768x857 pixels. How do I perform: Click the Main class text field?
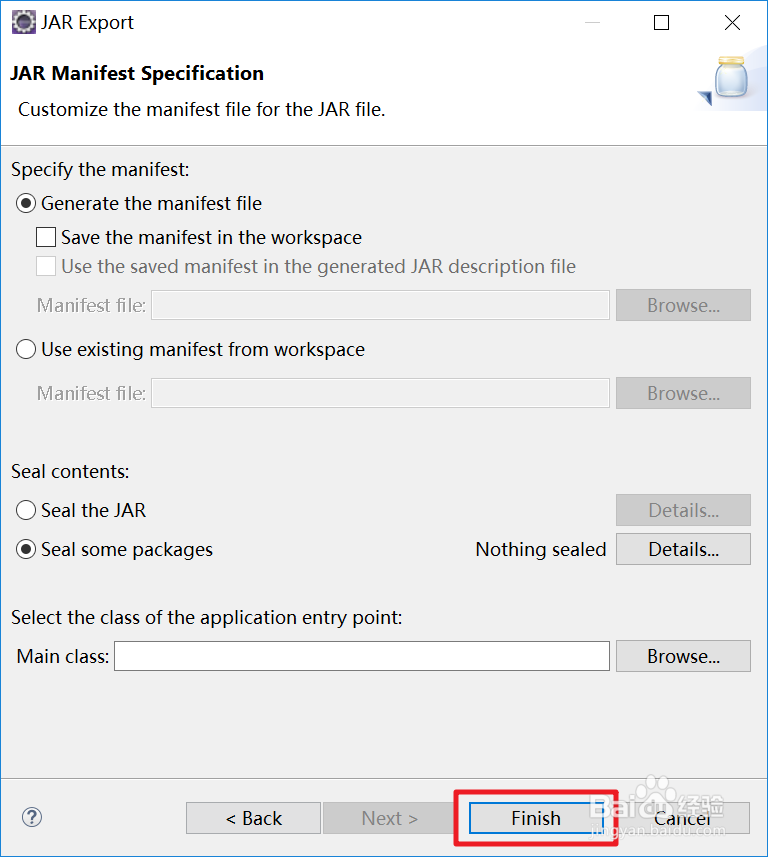[x=361, y=656]
